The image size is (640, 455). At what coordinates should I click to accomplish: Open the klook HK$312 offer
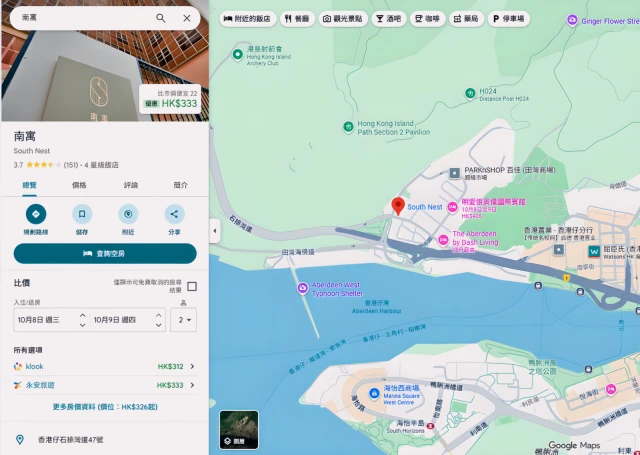tap(105, 366)
